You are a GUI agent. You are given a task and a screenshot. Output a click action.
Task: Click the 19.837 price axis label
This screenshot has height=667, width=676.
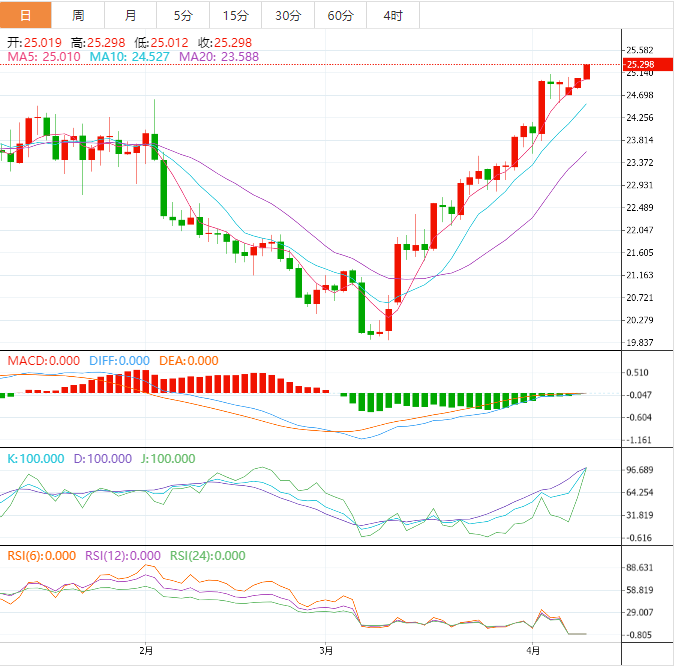click(640, 343)
